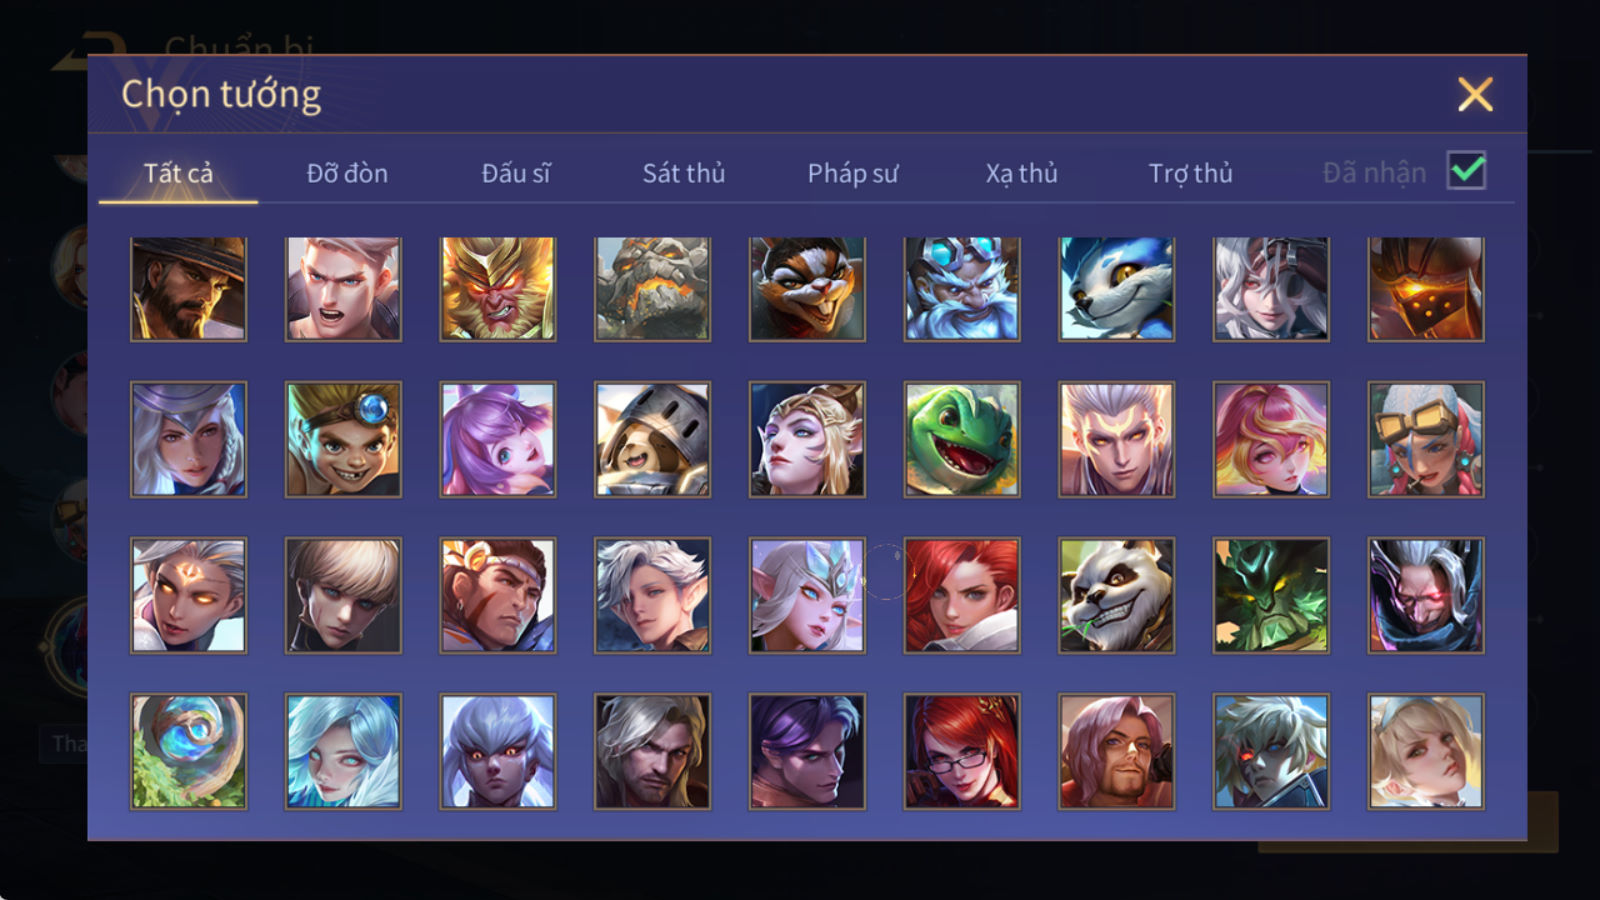The image size is (1600, 900).
Task: Pick the cowboy hat bearded hero
Action: [x=188, y=289]
